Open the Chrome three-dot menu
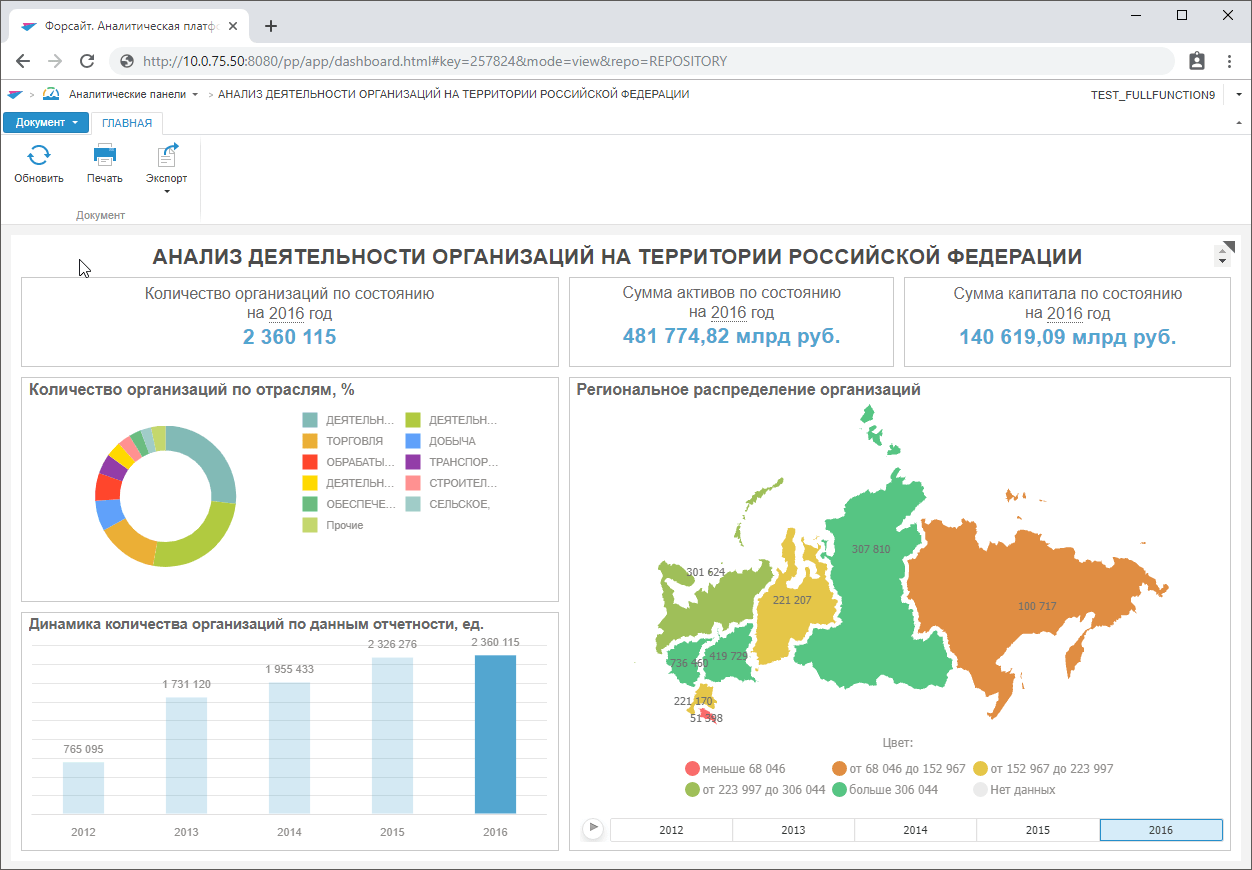This screenshot has height=870, width=1252. (1229, 61)
